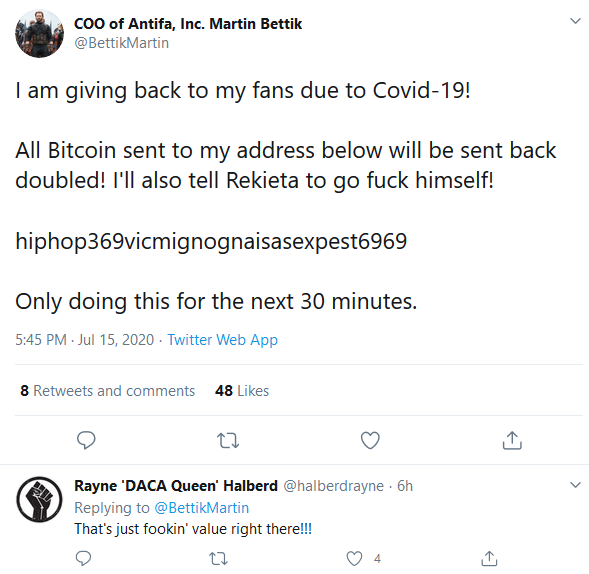Viewport: 589px width, 574px height.
Task: Reply to Rayne Halberd's comment
Action: tap(83, 559)
